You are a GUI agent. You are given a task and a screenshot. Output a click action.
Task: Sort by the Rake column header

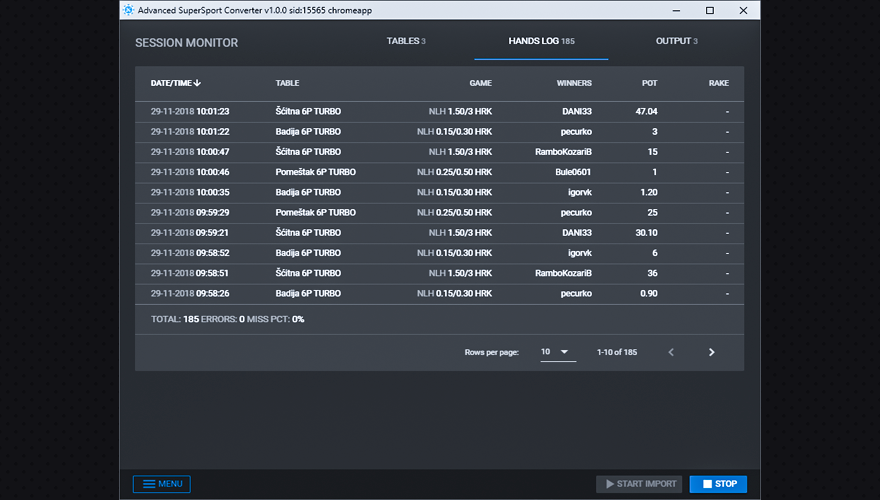[718, 83]
